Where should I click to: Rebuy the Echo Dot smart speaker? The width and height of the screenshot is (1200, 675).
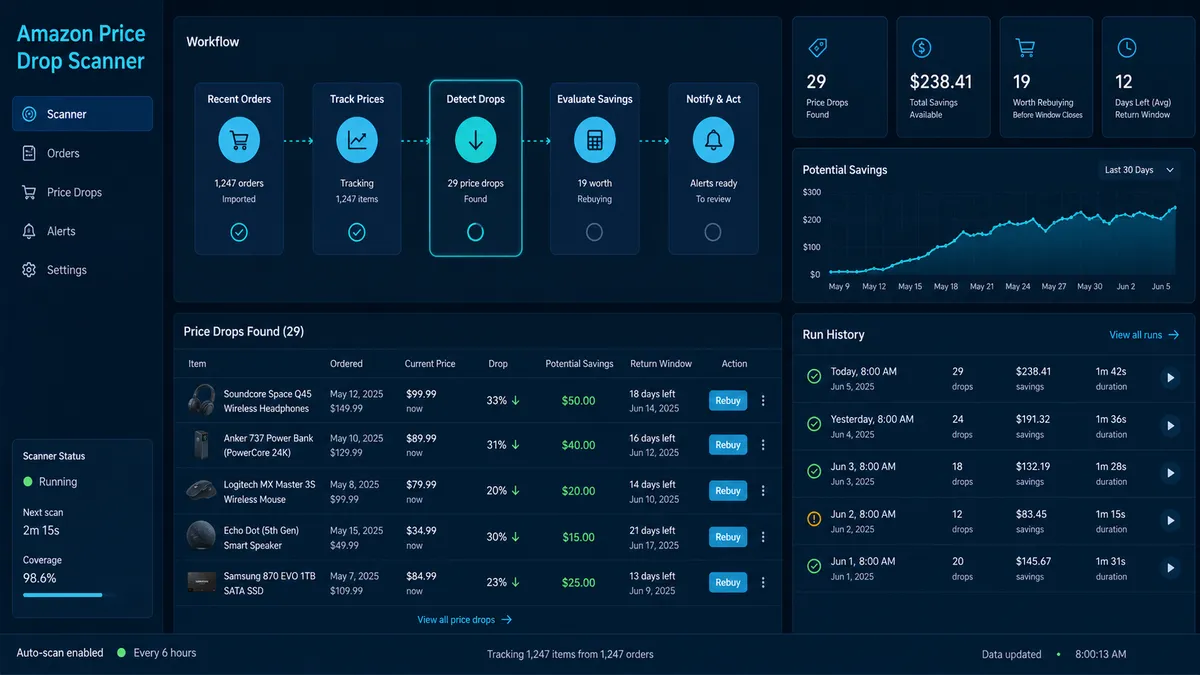click(728, 537)
